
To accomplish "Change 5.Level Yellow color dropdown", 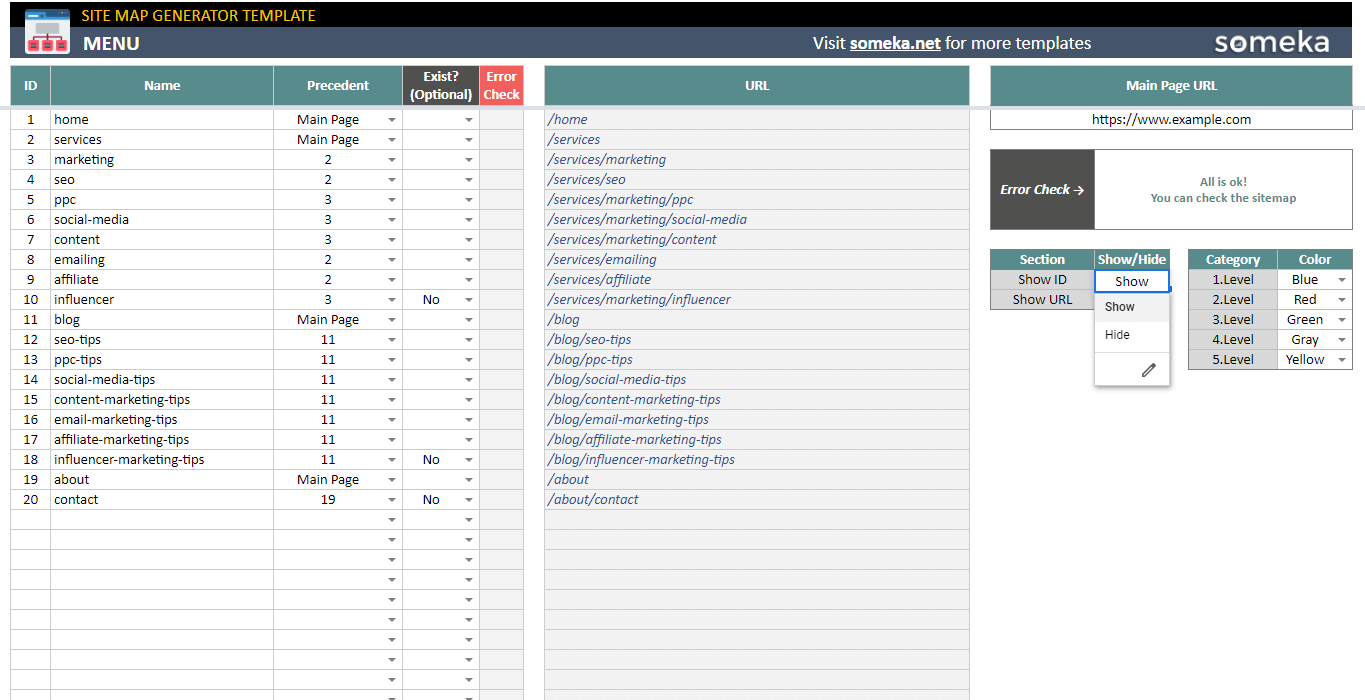I will (x=1342, y=360).
